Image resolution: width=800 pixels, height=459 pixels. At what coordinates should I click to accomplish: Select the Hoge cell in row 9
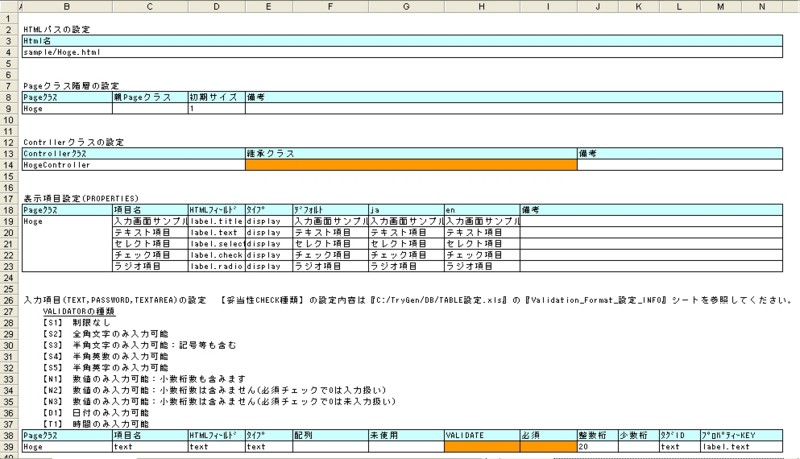pyautogui.click(x=67, y=108)
